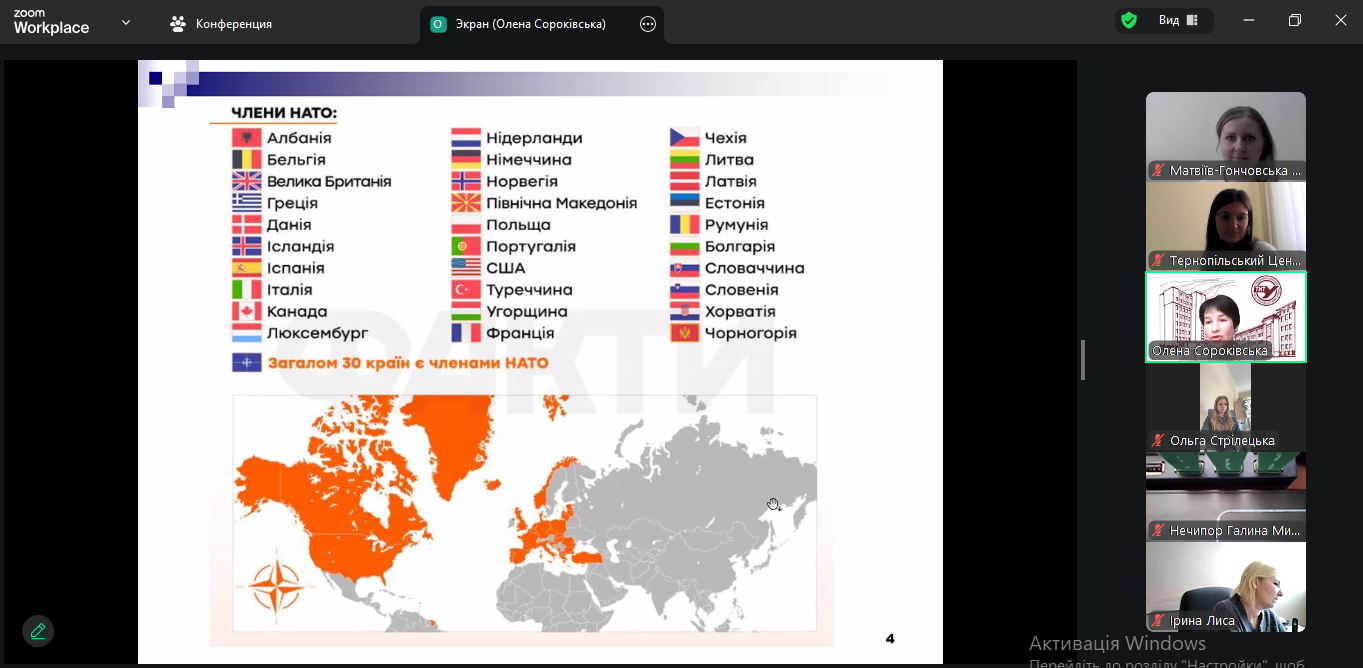Click the divider handle beside the shared screen
The height and width of the screenshot is (668, 1363).
1083,360
